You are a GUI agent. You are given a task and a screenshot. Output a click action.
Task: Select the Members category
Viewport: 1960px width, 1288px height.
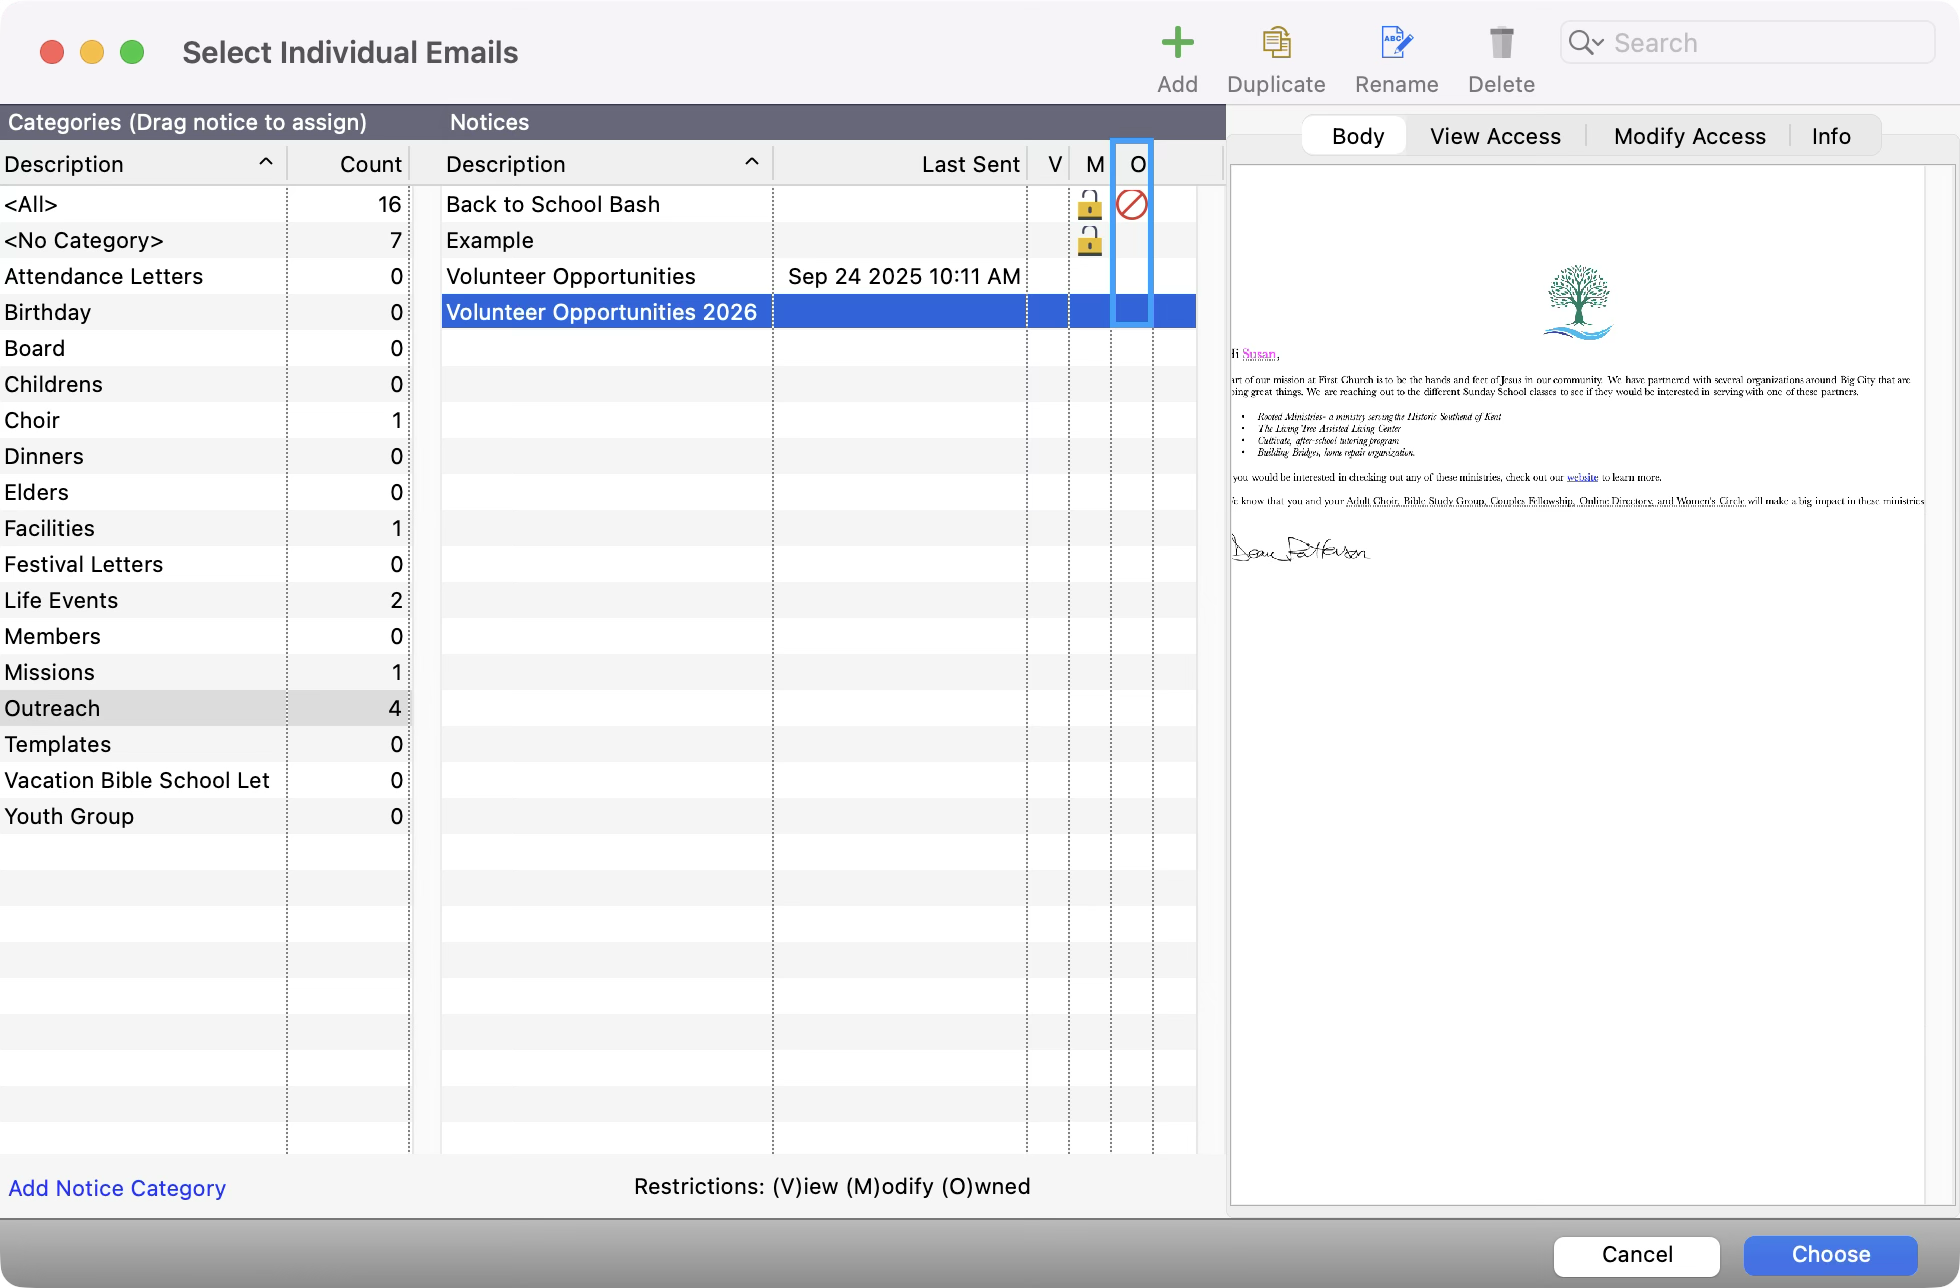pos(204,636)
